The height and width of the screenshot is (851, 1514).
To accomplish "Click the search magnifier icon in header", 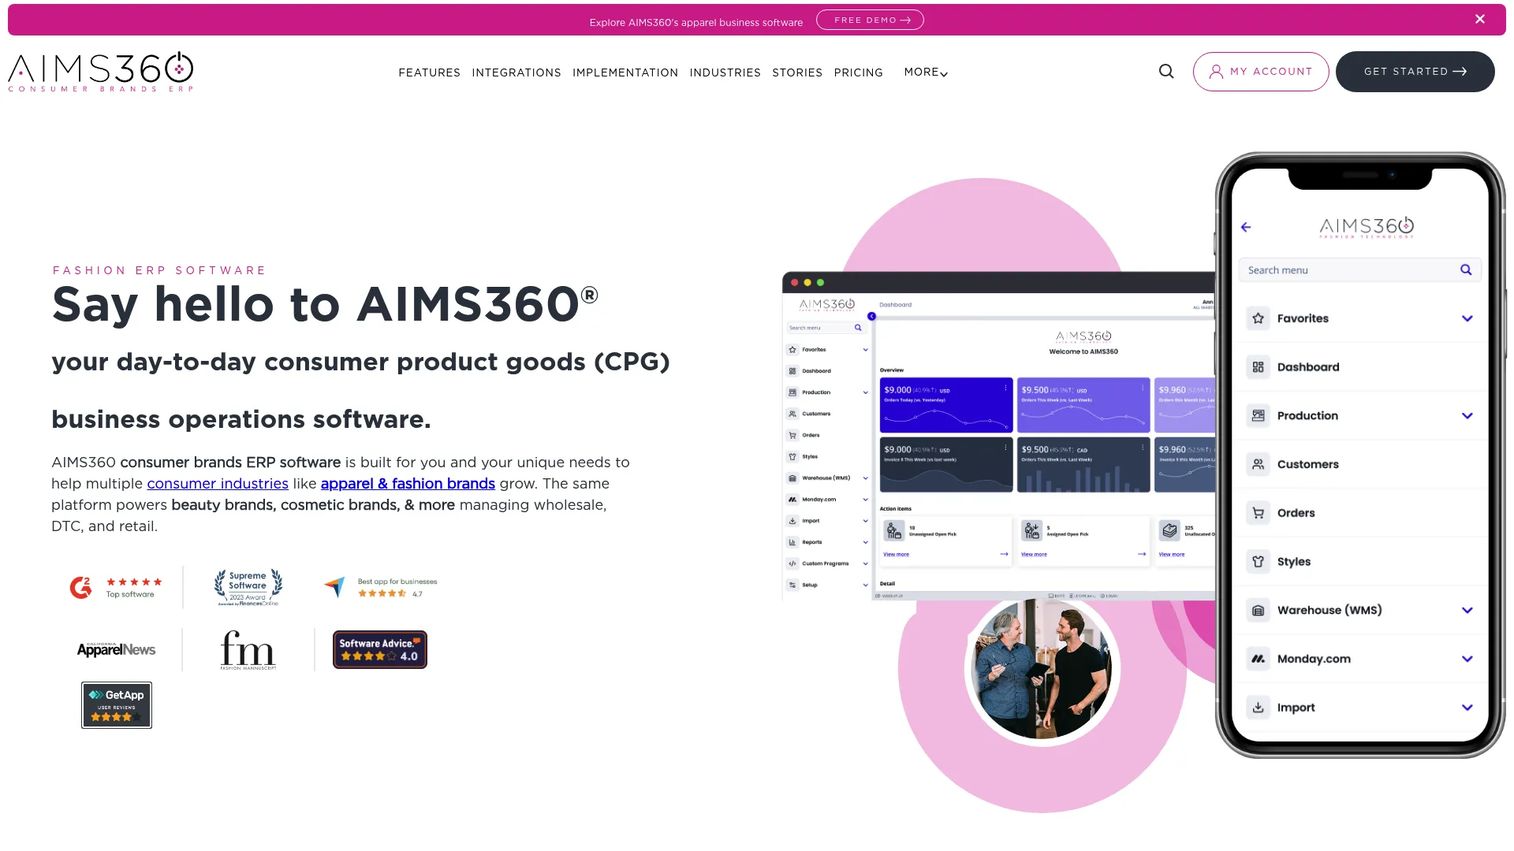I will (x=1166, y=71).
